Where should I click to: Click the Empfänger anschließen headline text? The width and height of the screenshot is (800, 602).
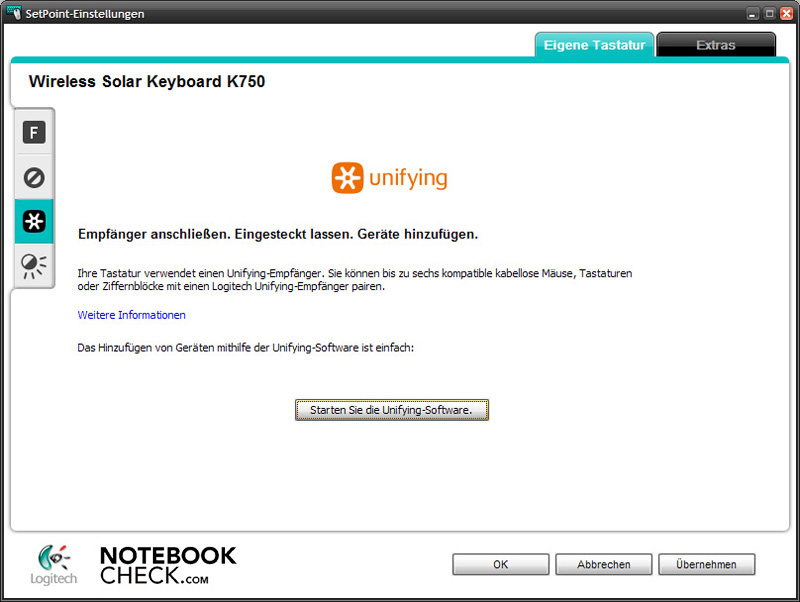[x=278, y=235]
